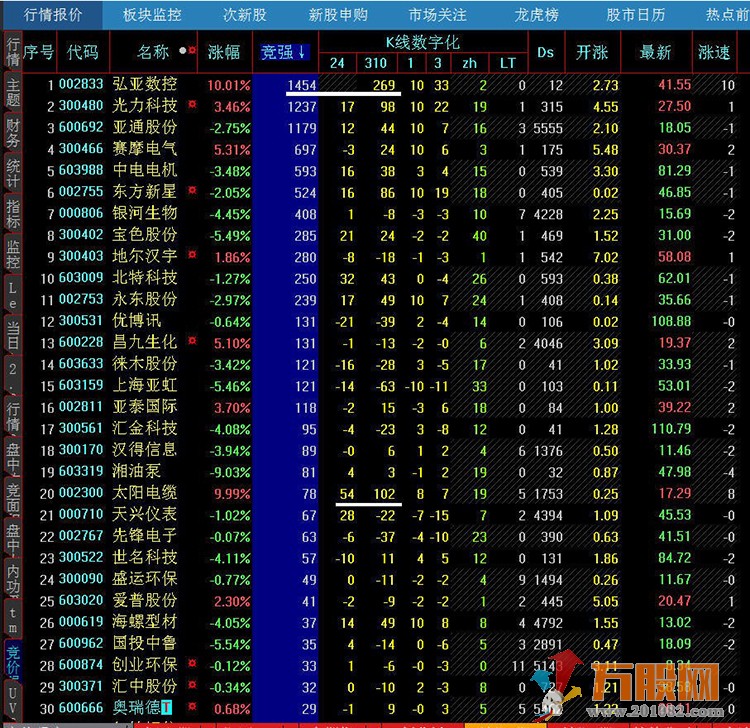This screenshot has height=728, width=750.
Task: Sort by the Ds column header
Action: [x=545, y=52]
